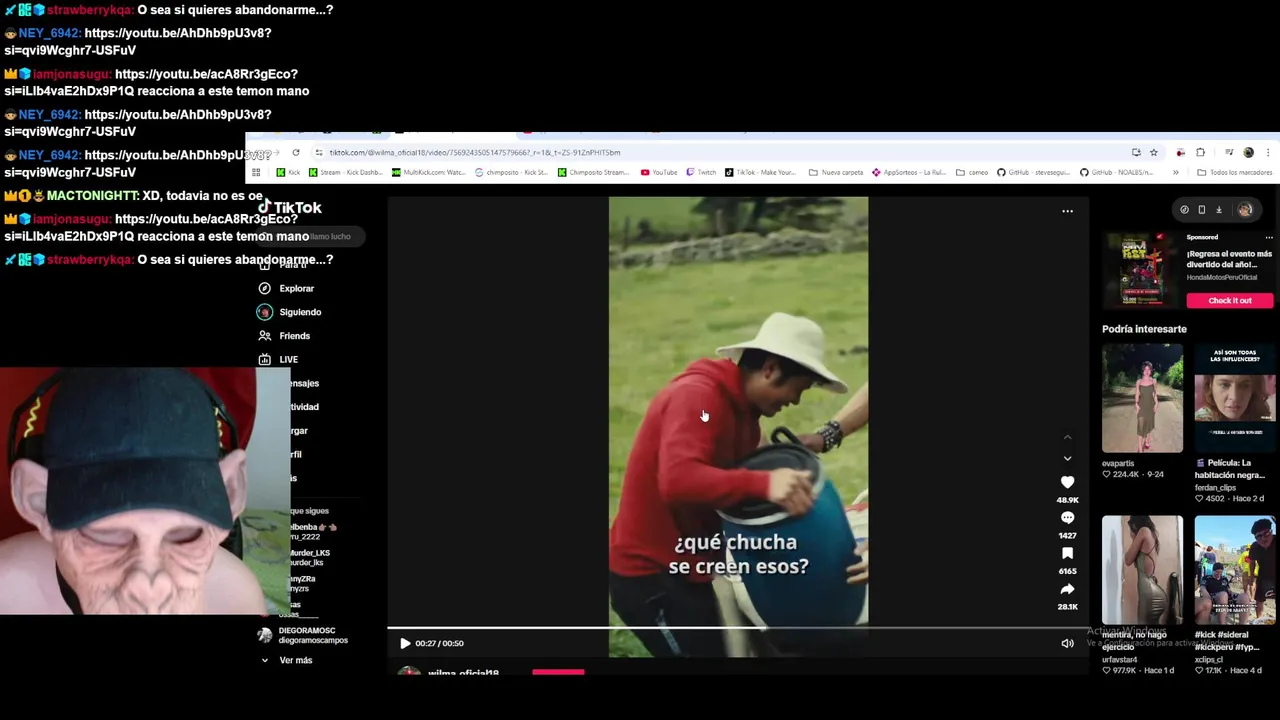Open evapartis recommended video thumbnail
The width and height of the screenshot is (1280, 720).
pyautogui.click(x=1142, y=398)
